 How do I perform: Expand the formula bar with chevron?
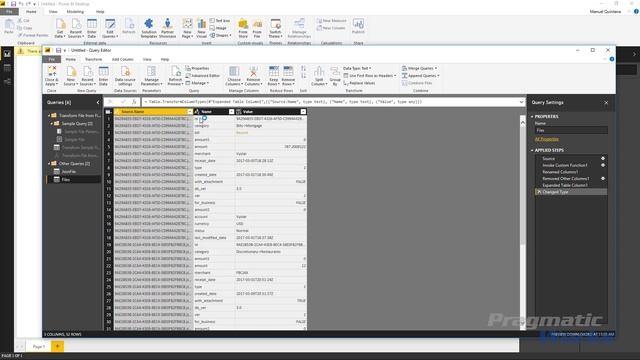pyautogui.click(x=521, y=102)
